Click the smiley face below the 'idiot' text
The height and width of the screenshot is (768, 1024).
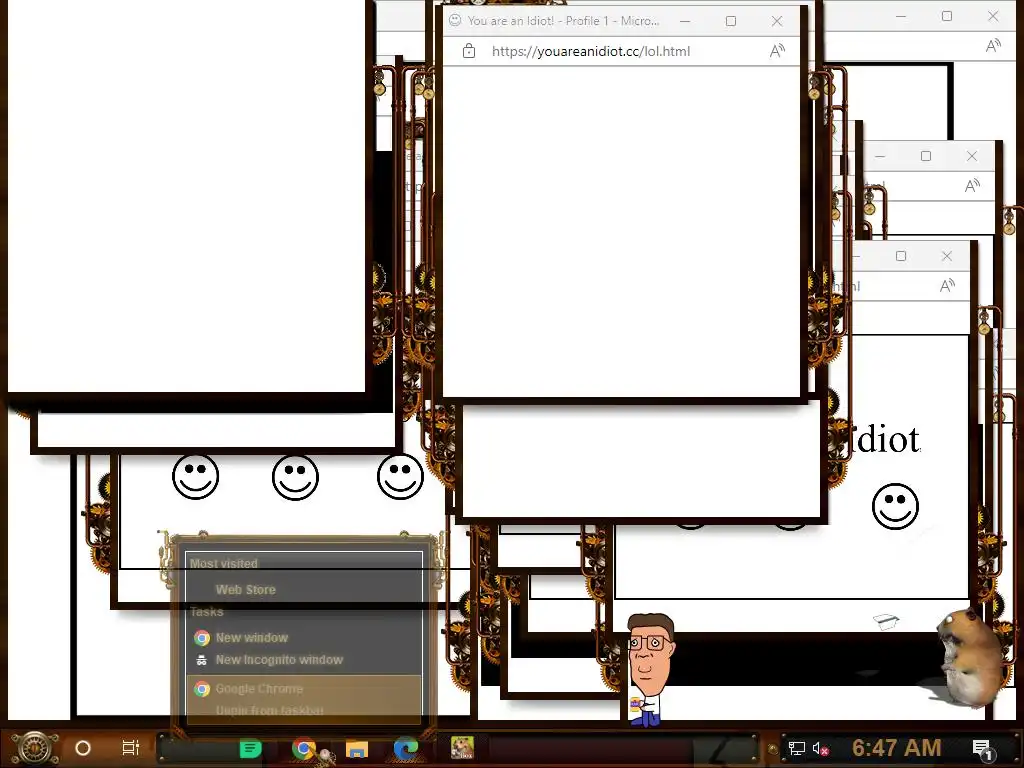coord(895,506)
